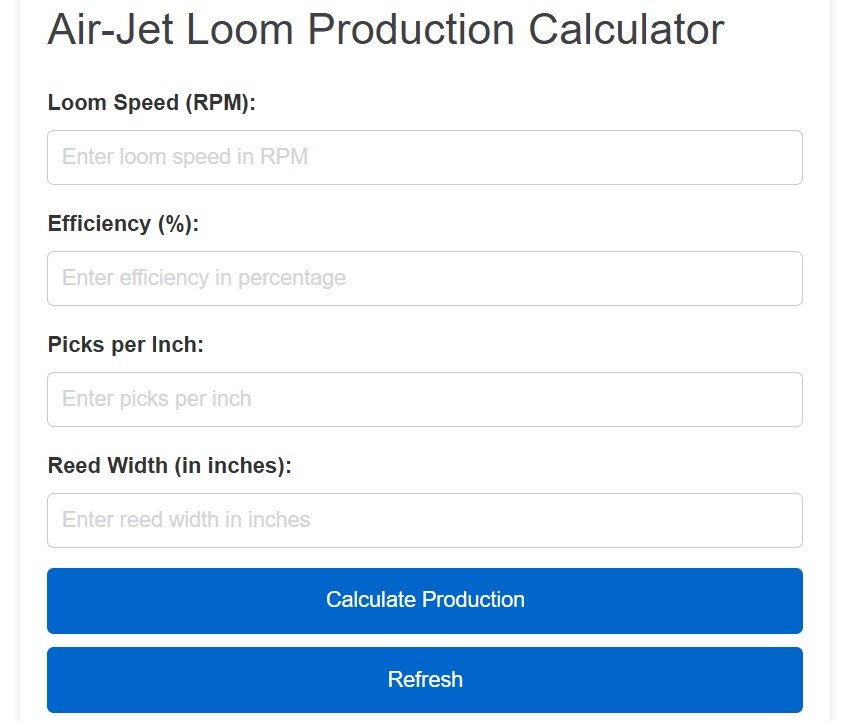Click Calculate Production to compute output
Viewport: 849px width, 721px height.
coord(424,600)
